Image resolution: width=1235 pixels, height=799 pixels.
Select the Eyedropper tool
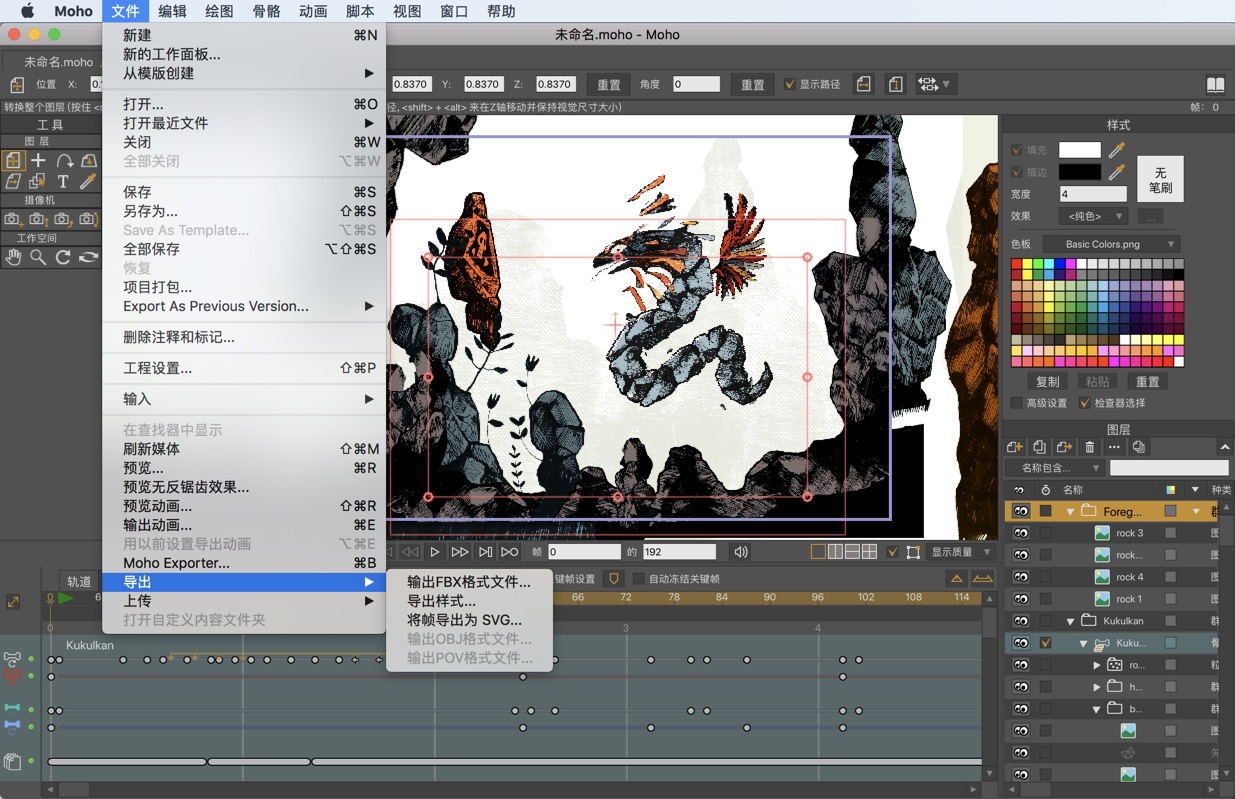pos(87,181)
